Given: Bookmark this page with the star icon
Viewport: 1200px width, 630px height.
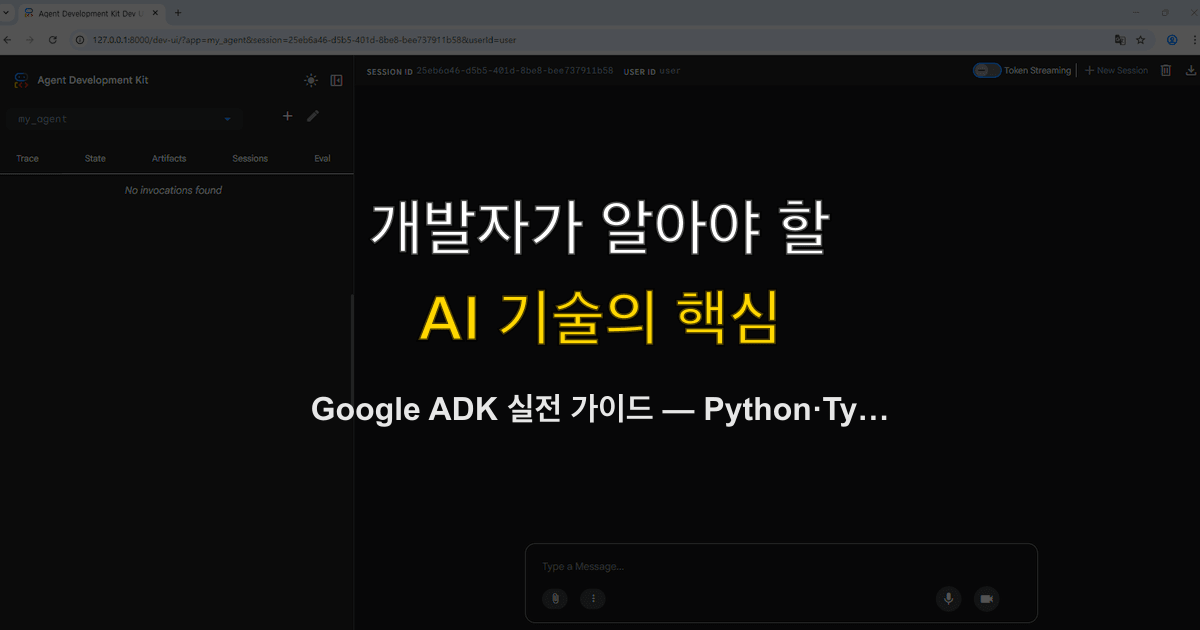Looking at the screenshot, I should tap(1142, 40).
